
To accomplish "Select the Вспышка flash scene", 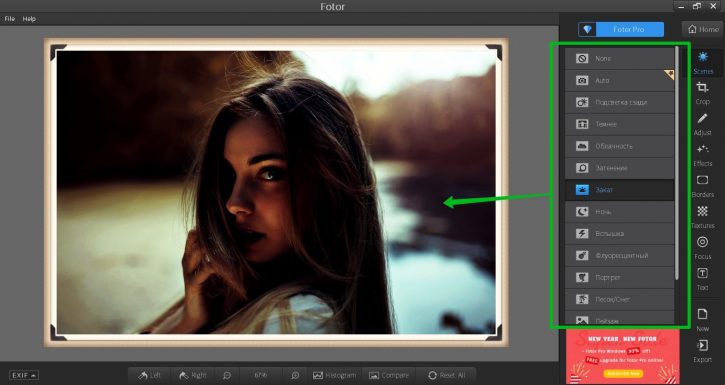I will tap(620, 233).
